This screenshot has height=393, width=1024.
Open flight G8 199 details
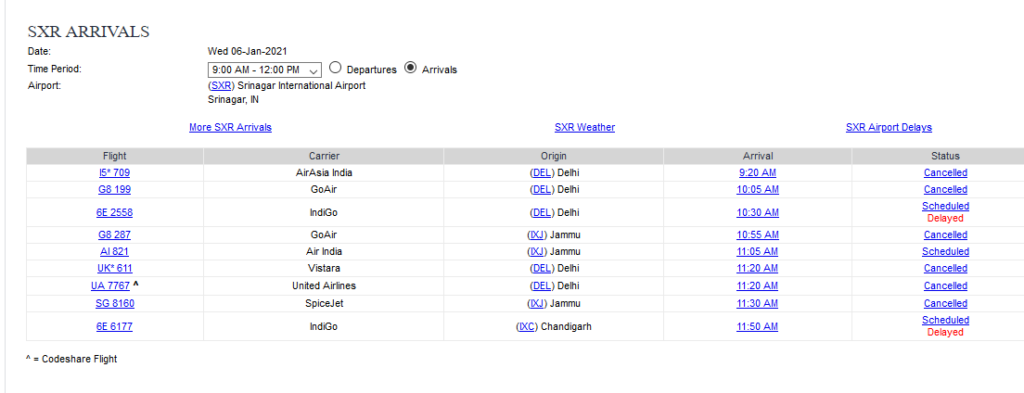tap(114, 189)
